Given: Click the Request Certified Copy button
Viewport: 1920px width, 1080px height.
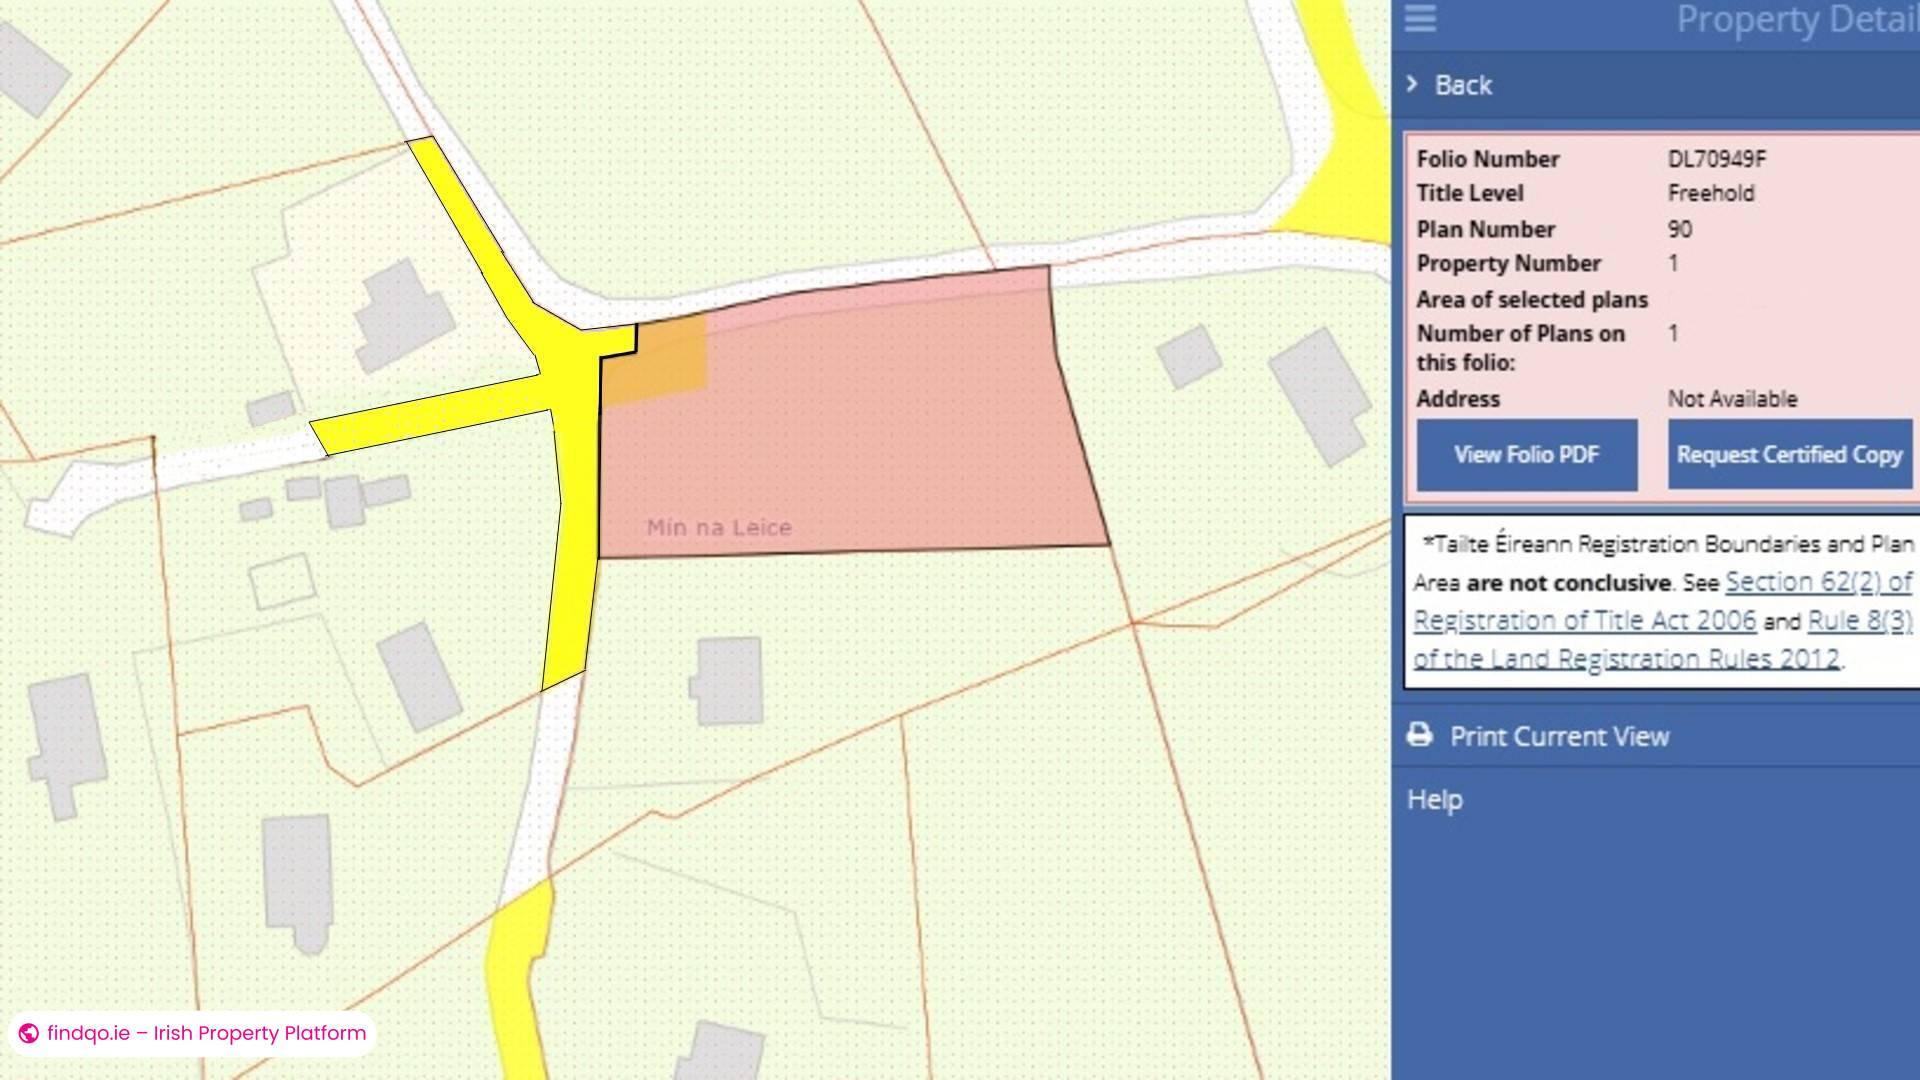Looking at the screenshot, I should pyautogui.click(x=1789, y=455).
